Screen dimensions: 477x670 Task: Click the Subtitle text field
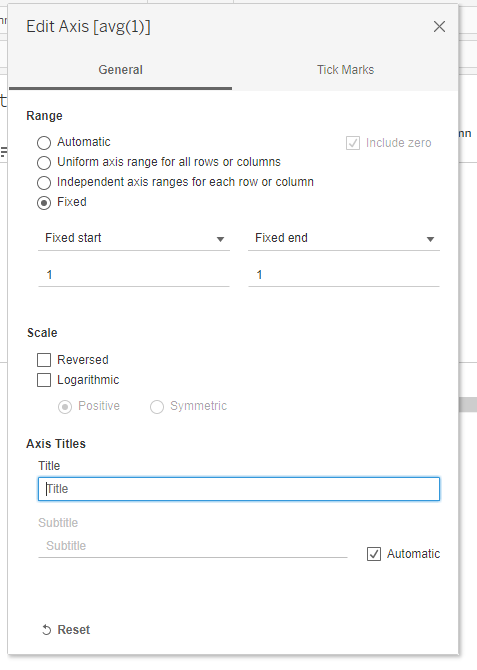tap(193, 546)
